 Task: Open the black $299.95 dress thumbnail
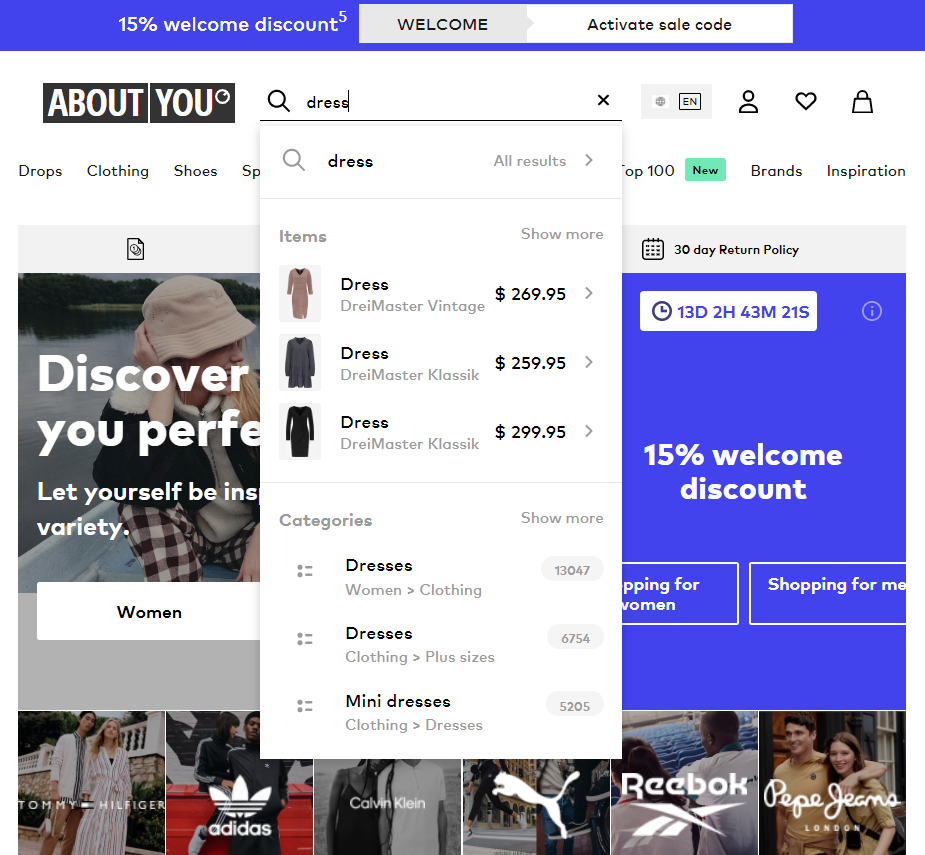click(300, 431)
